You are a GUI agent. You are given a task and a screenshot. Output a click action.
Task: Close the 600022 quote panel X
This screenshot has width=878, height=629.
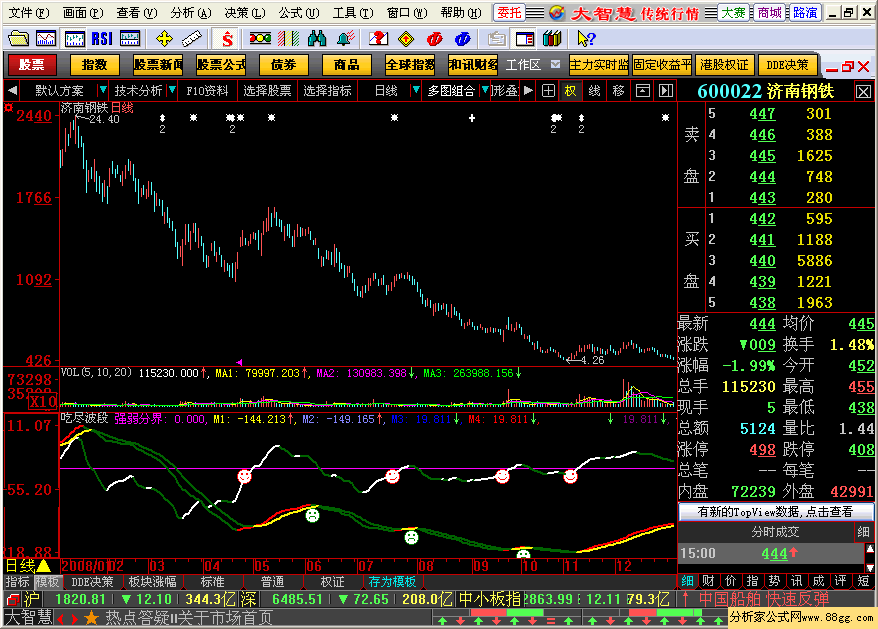pos(863,92)
